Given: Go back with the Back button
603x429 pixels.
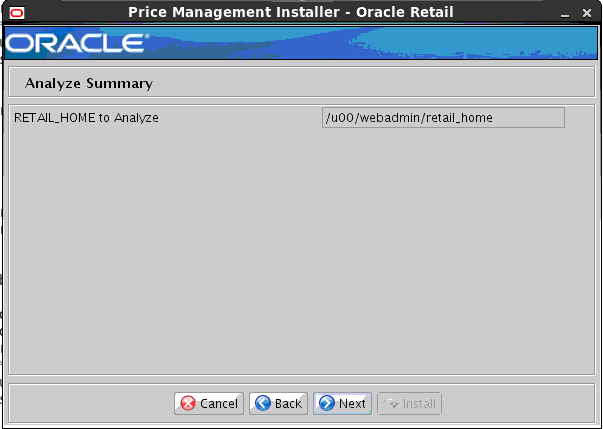Looking at the screenshot, I should coord(278,404).
